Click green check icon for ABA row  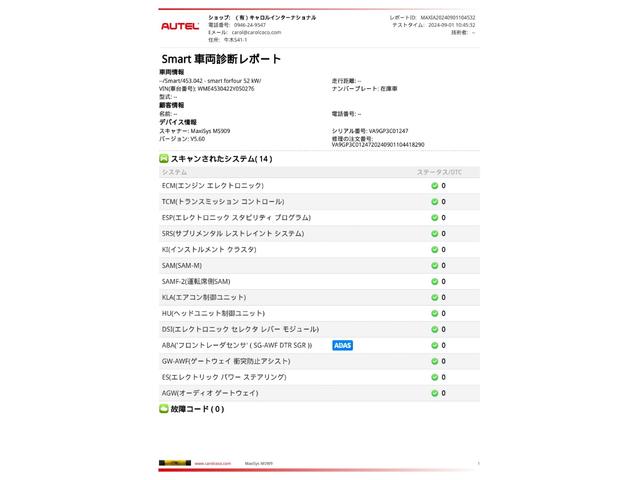click(435, 345)
